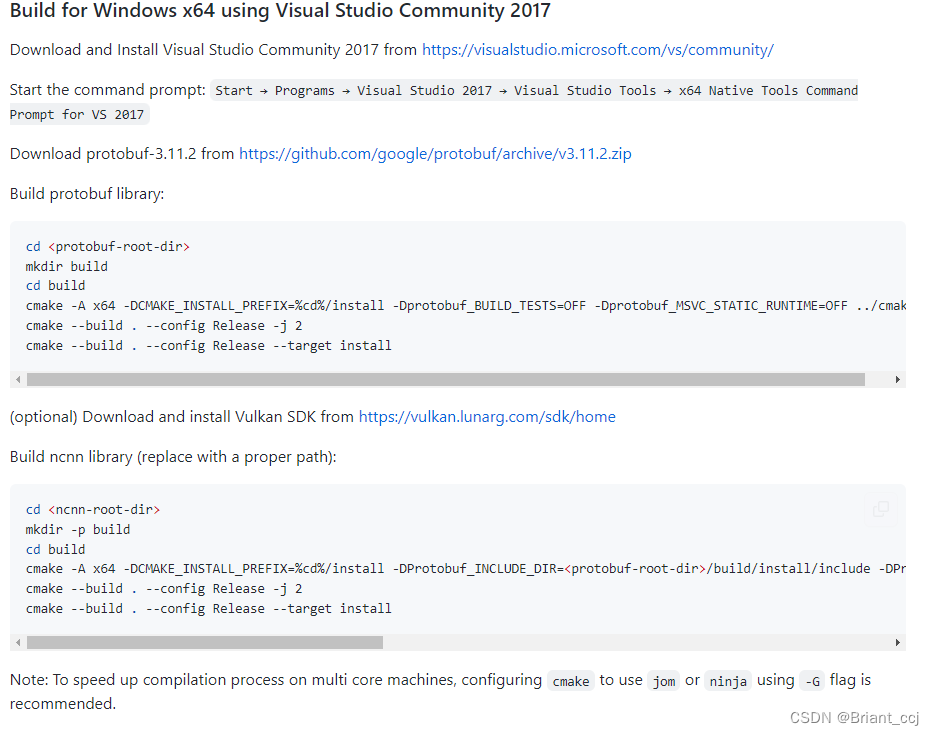The height and width of the screenshot is (735, 934).
Task: Click '--target install' line in ncnn block
Action: [208, 609]
